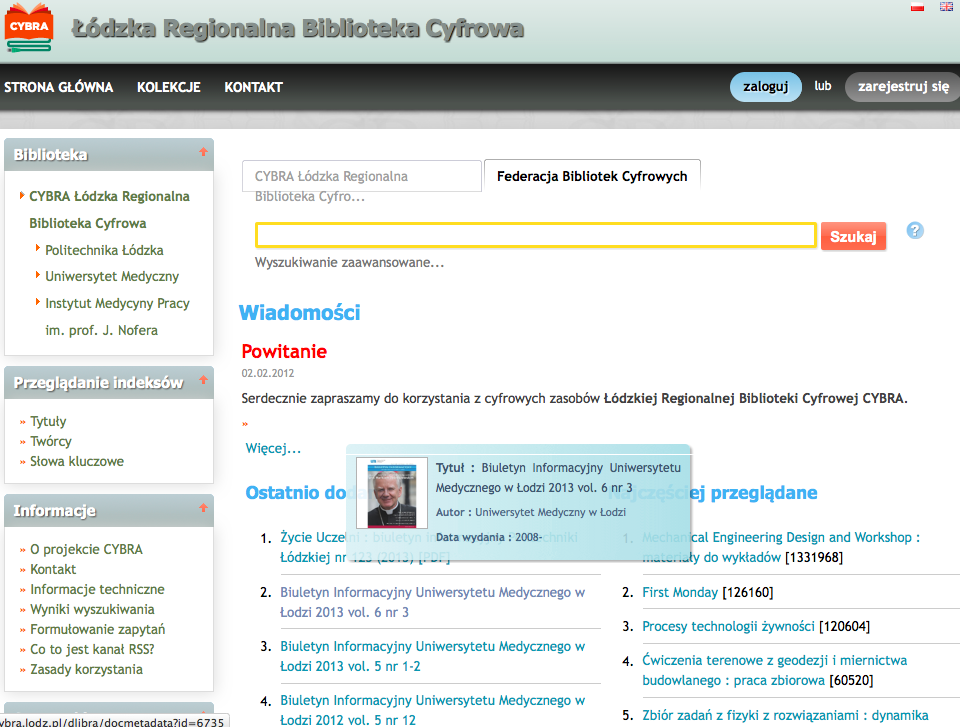Open the First Monday link
This screenshot has width=960, height=727.
(x=680, y=592)
